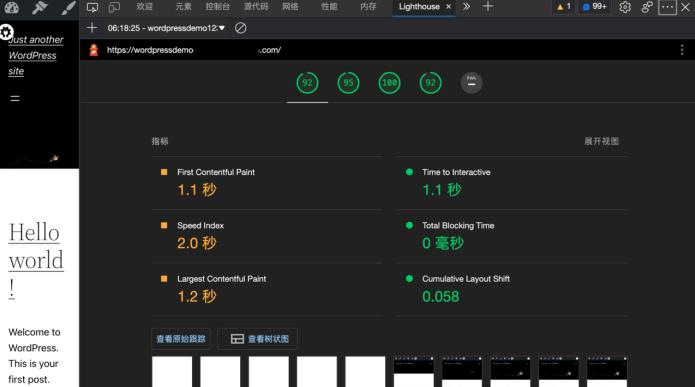Open the issues count 99+ badge
This screenshot has height=387, width=695.
(x=594, y=7)
